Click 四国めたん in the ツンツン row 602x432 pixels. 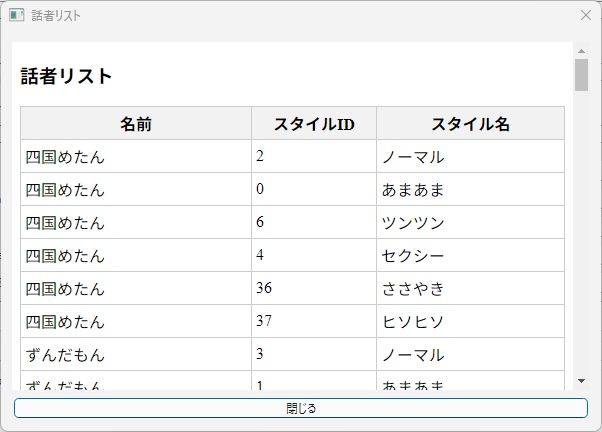click(x=65, y=223)
